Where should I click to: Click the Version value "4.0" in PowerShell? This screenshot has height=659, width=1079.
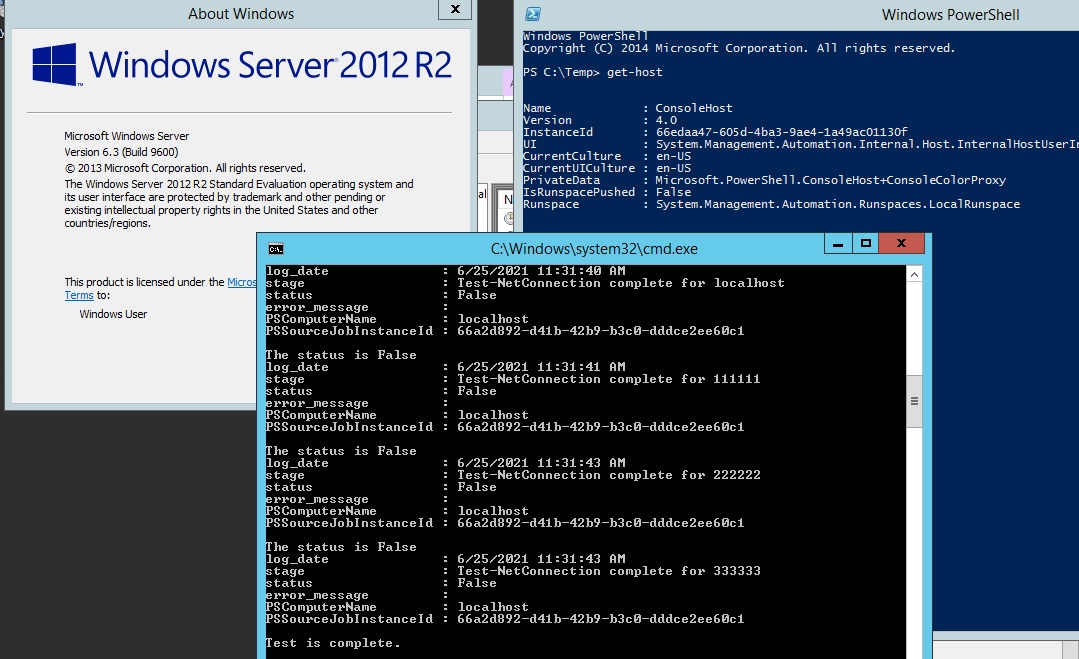pyautogui.click(x=666, y=120)
